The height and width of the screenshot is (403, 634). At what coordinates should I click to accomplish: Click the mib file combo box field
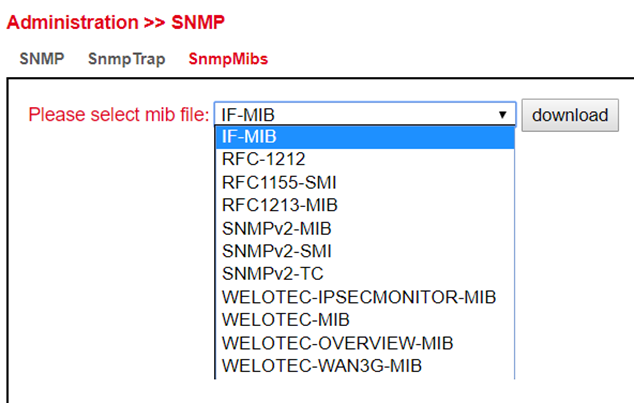(x=354, y=114)
